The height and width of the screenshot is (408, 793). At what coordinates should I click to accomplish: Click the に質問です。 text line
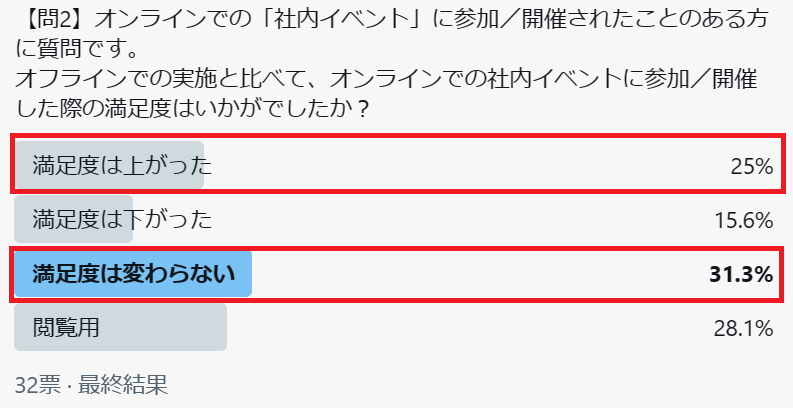[x=77, y=50]
